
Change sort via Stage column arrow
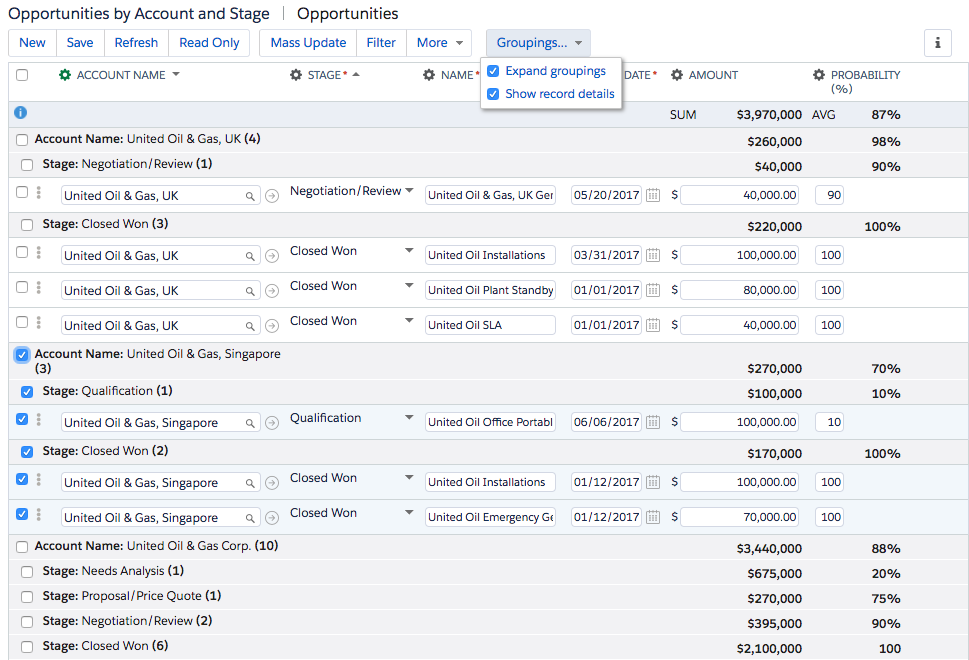[x=356, y=74]
